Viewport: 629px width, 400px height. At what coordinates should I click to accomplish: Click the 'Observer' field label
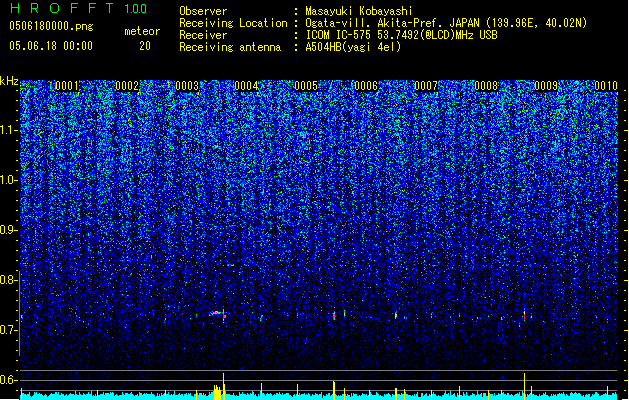tap(203, 11)
